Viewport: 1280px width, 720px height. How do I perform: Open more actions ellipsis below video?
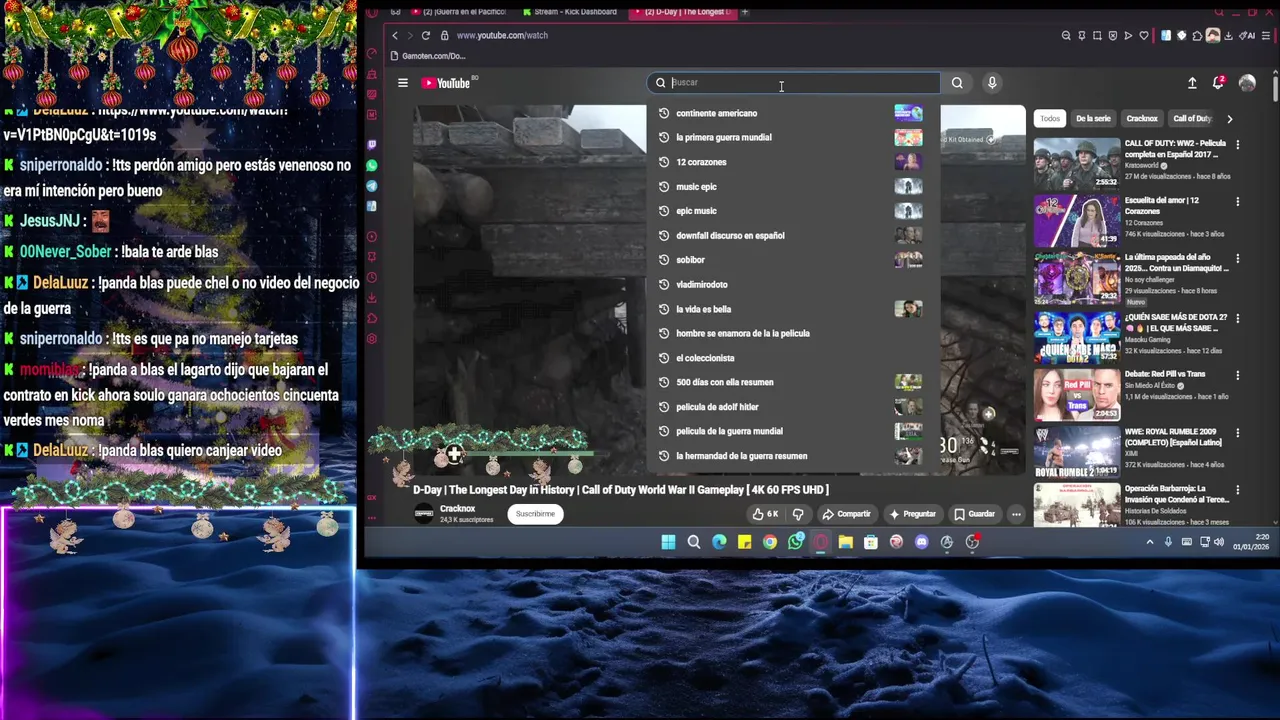point(1016,514)
